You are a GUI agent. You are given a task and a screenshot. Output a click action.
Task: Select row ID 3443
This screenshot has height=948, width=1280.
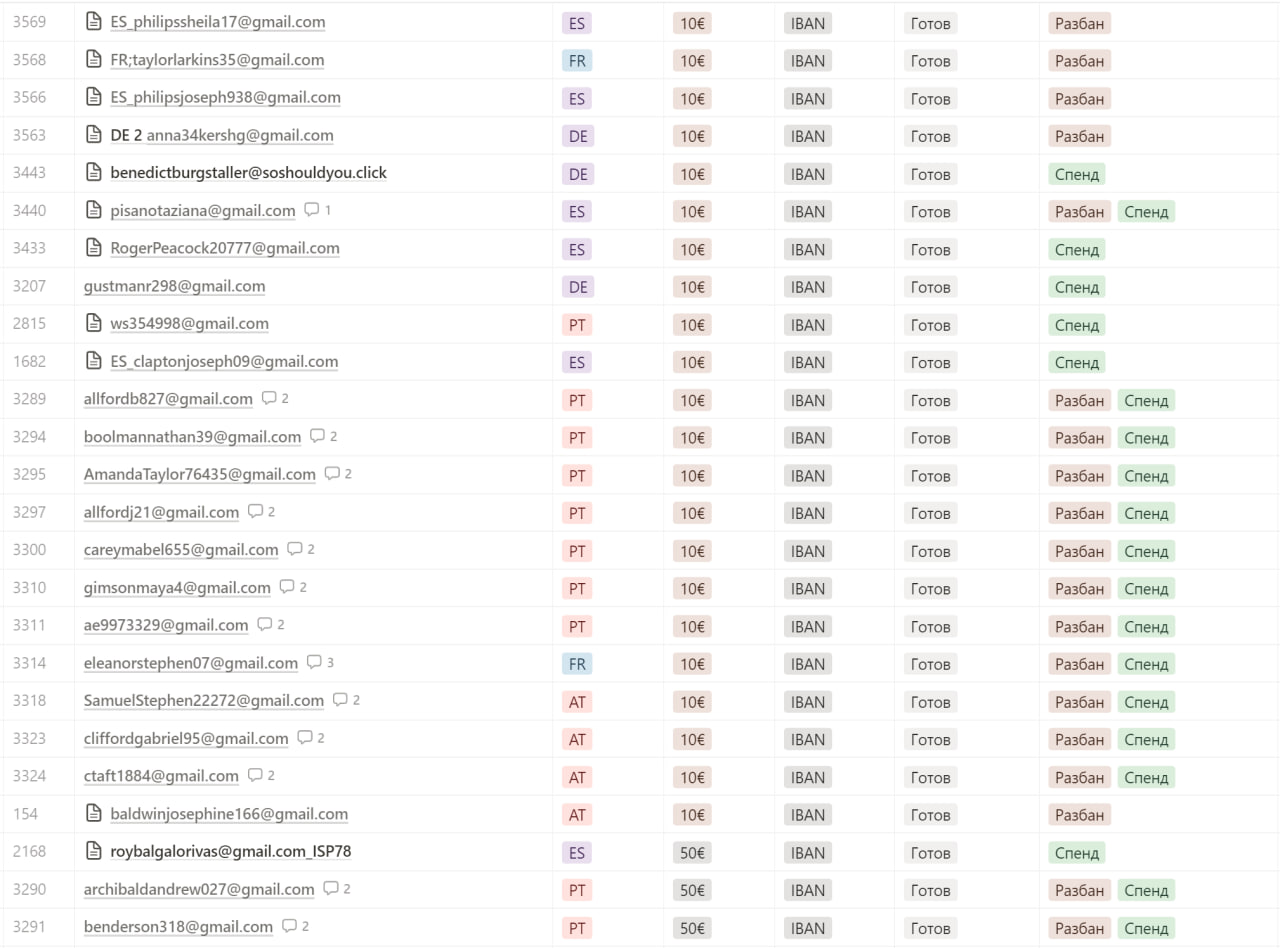tap(29, 173)
